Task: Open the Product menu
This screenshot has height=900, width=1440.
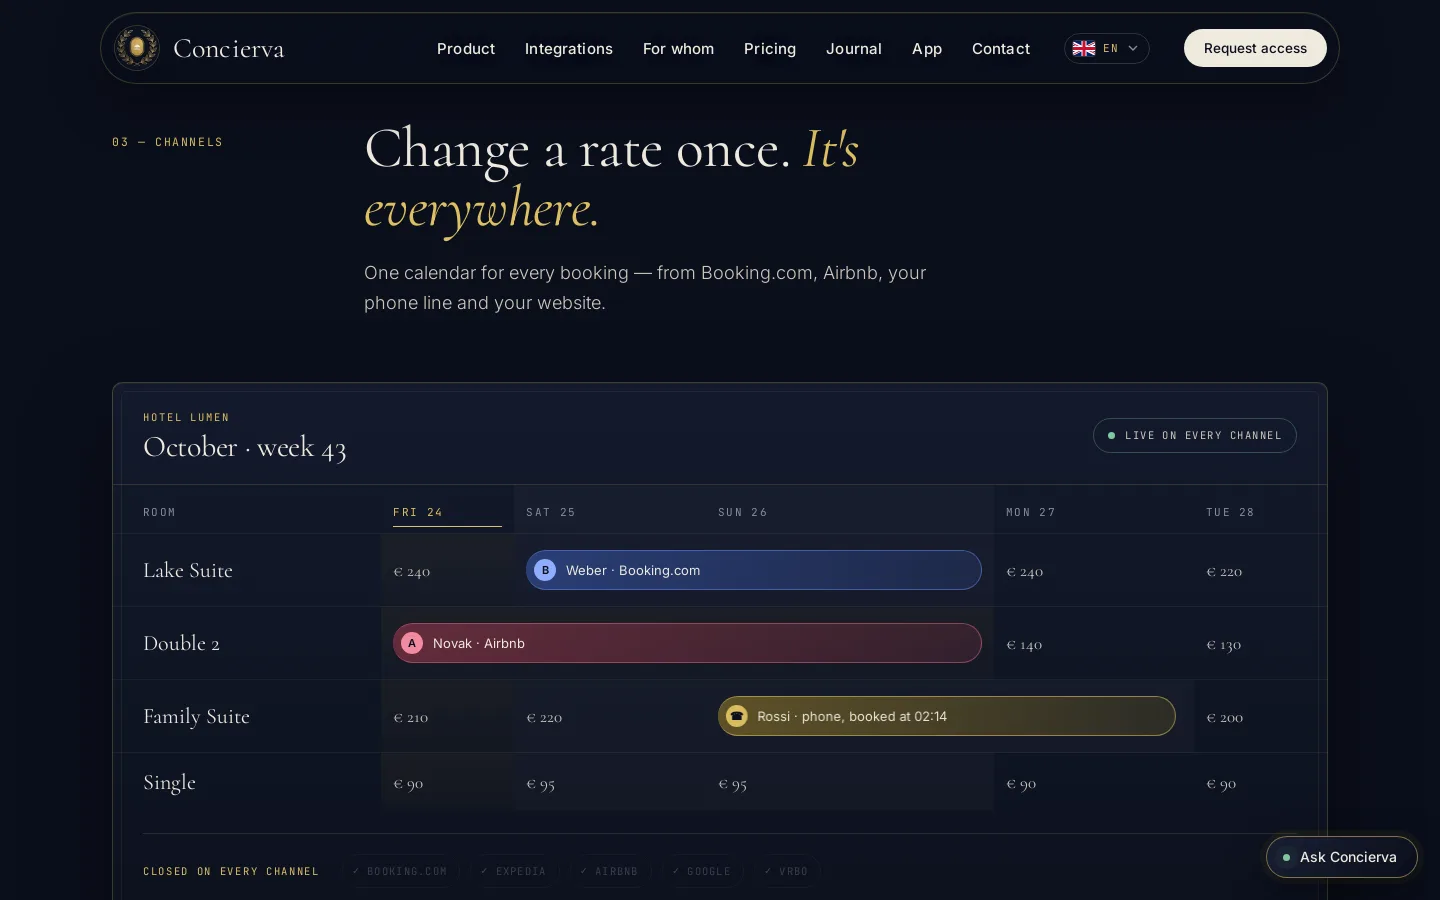Action: (x=466, y=48)
